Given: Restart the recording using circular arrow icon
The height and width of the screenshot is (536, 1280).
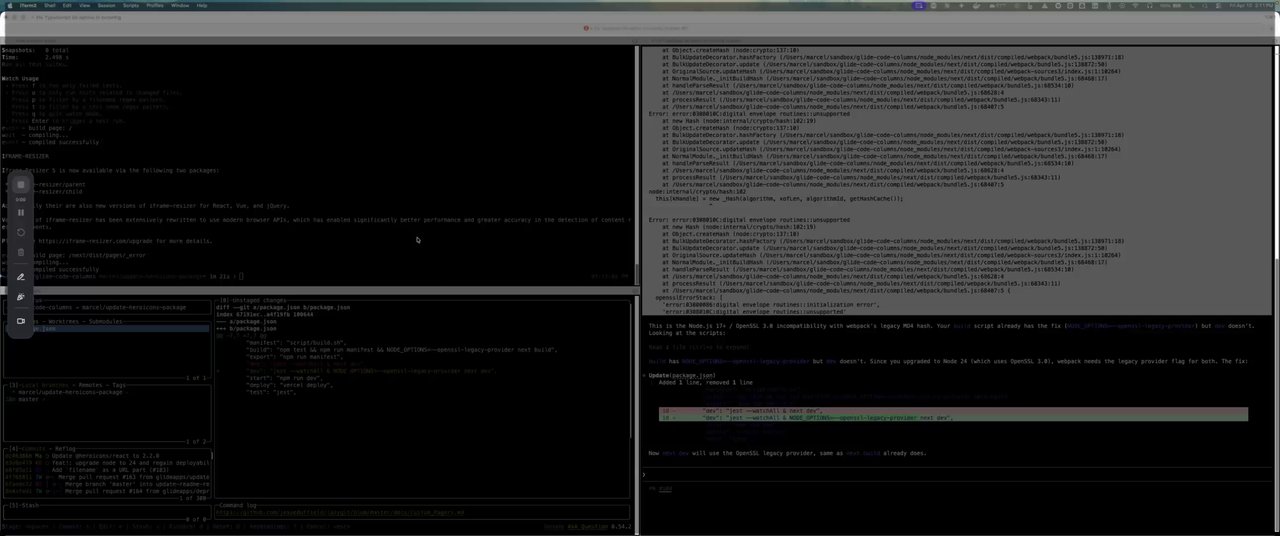Looking at the screenshot, I should tap(21, 232).
